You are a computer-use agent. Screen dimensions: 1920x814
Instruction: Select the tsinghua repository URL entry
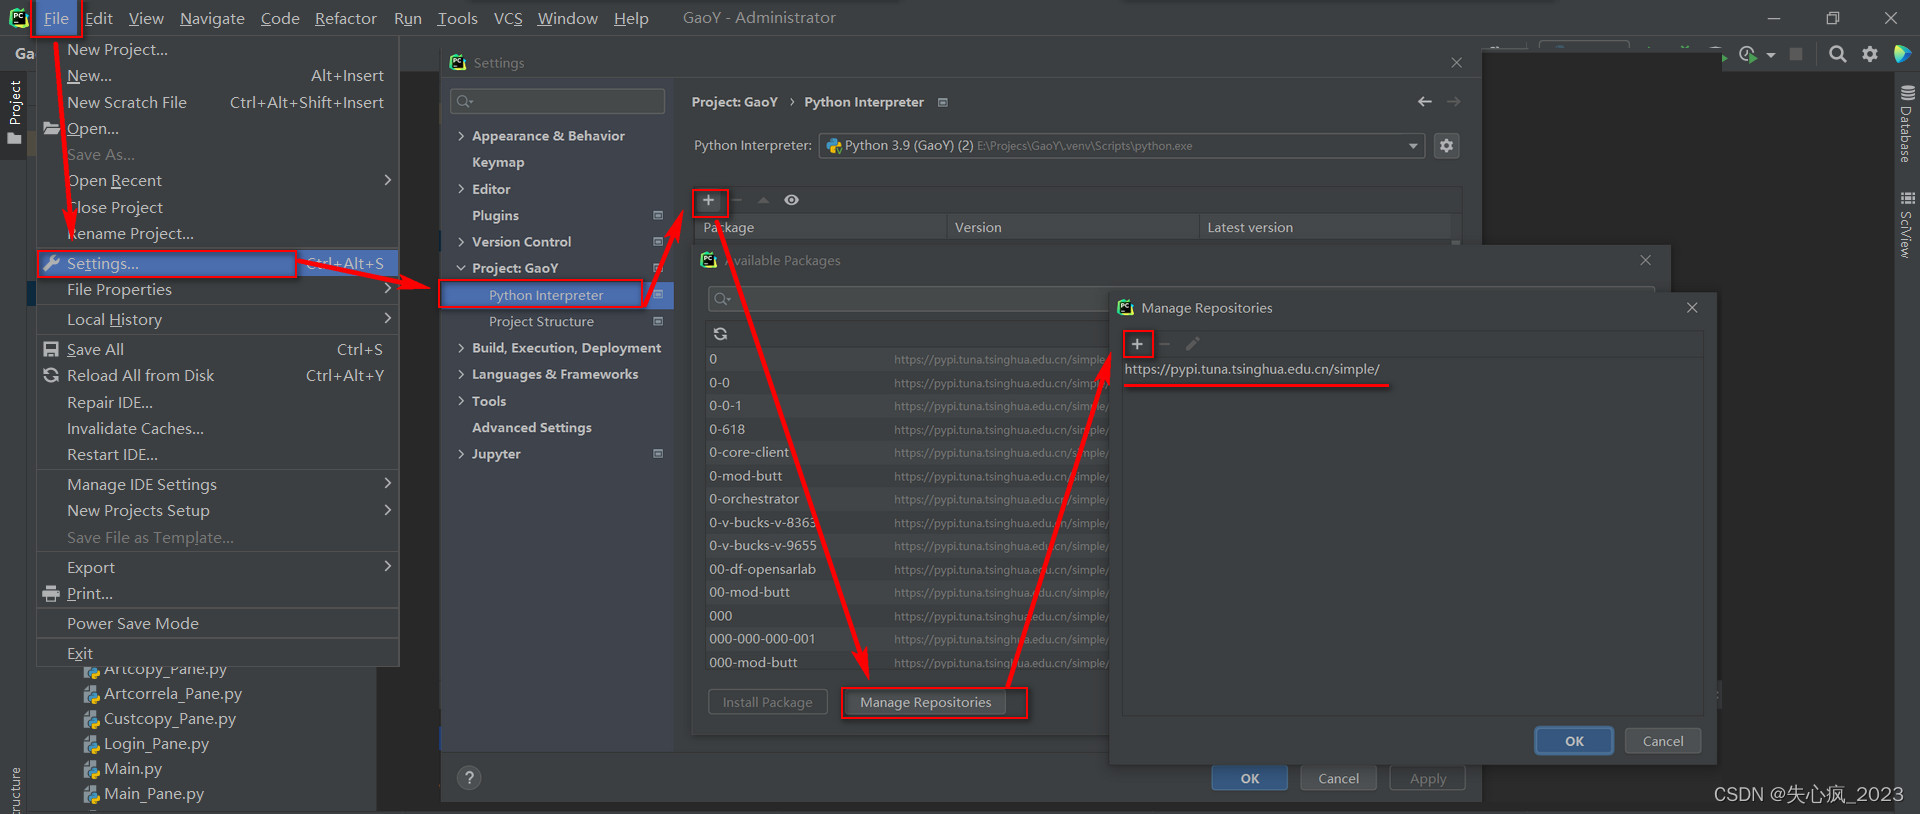(x=1252, y=369)
